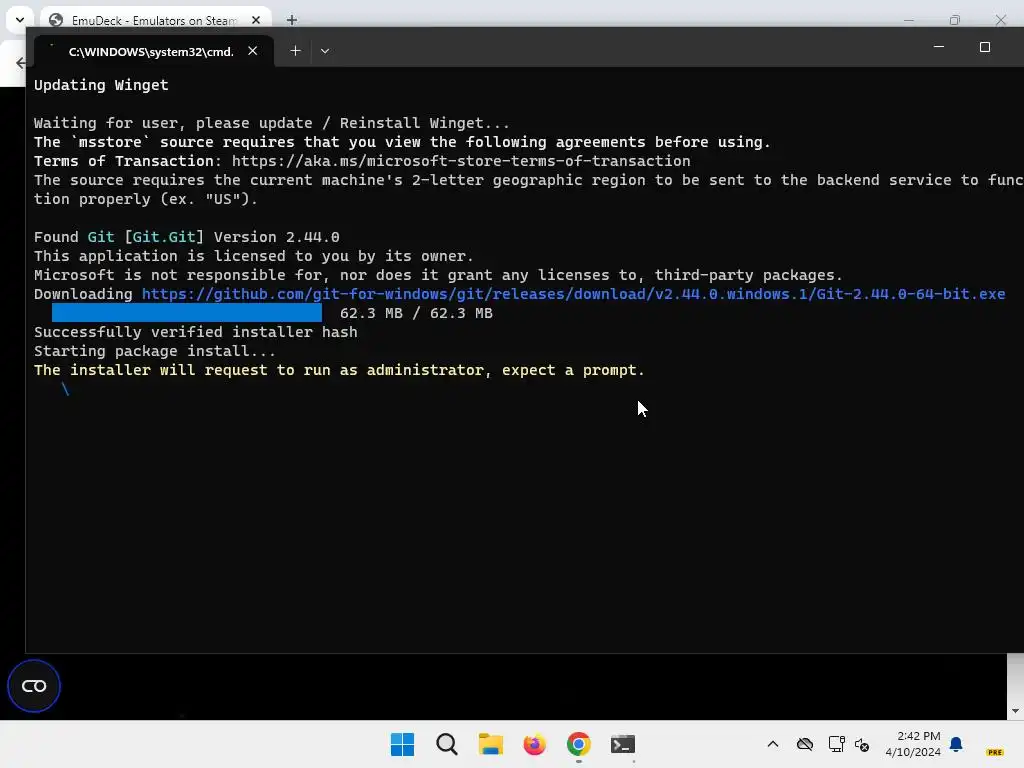This screenshot has height=768, width=1024.
Task: Show hidden system tray icons
Action: point(773,744)
